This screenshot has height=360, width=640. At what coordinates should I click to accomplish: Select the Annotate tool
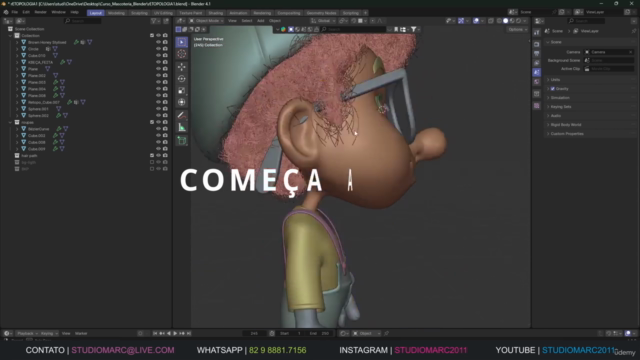pos(182,116)
